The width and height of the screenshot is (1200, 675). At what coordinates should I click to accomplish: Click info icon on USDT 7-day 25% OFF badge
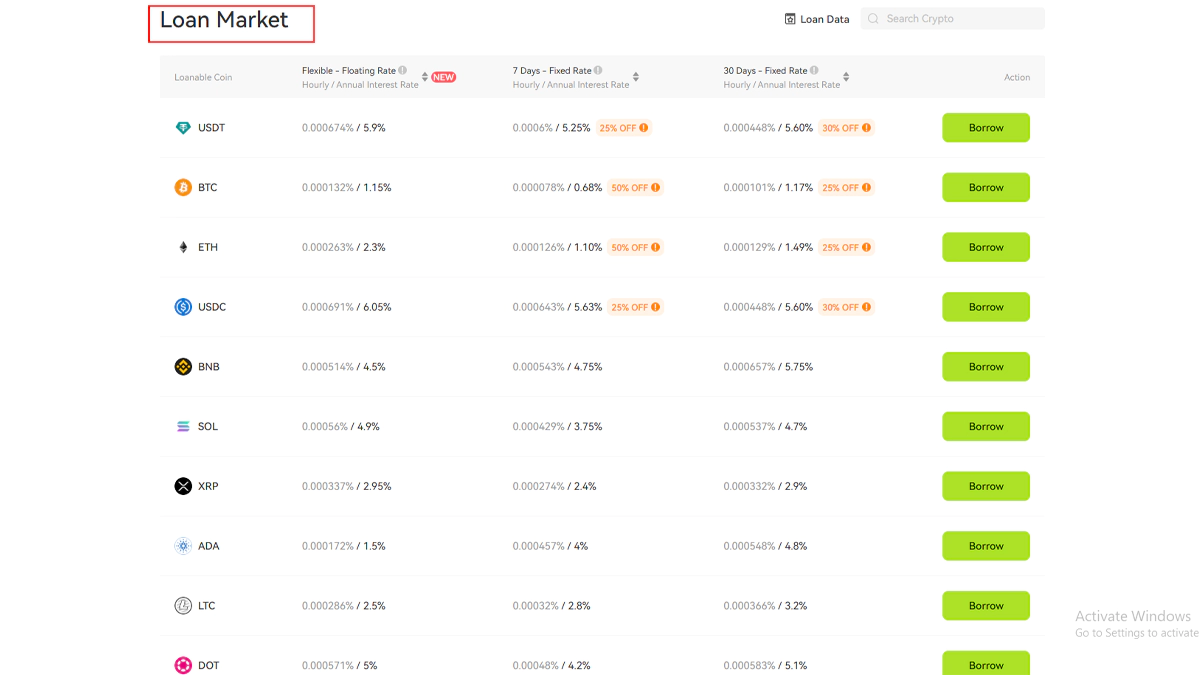tap(643, 128)
